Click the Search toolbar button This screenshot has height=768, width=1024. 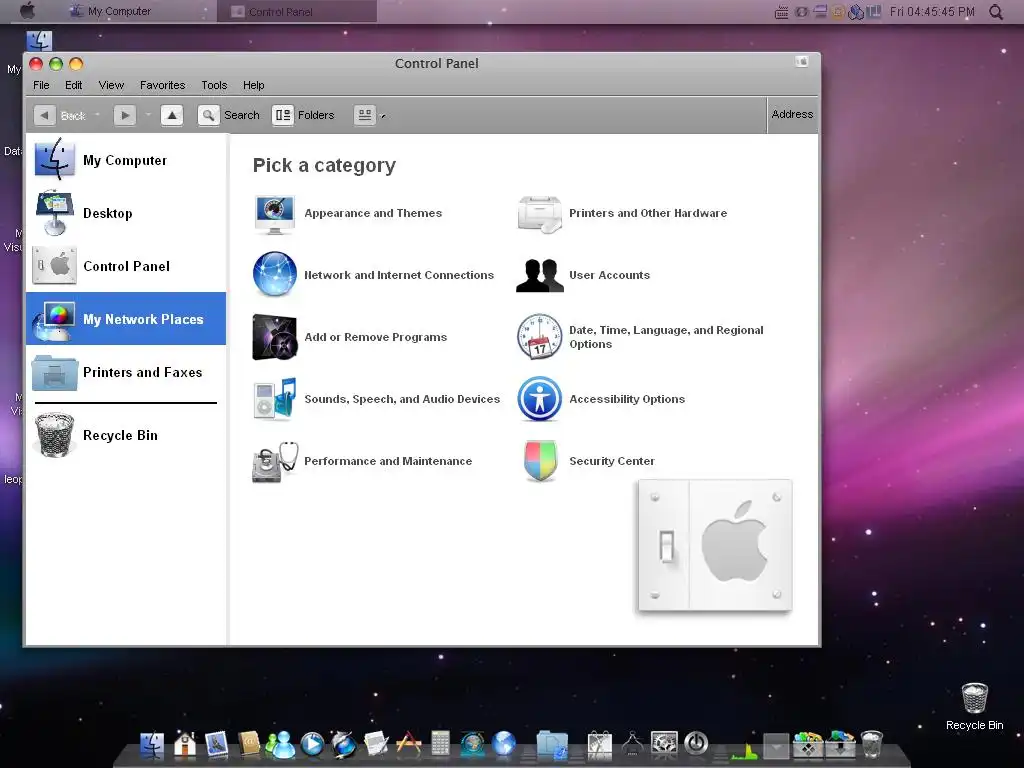[x=229, y=116]
